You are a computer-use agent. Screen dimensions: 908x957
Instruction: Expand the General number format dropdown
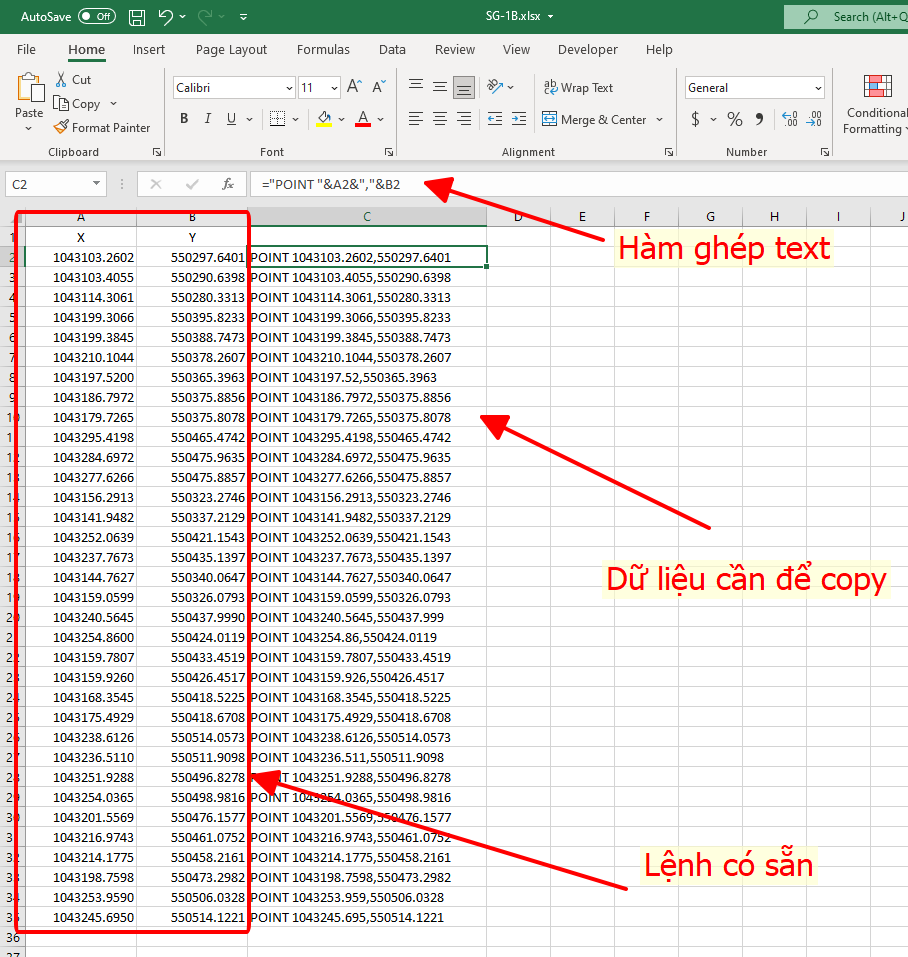pyautogui.click(x=818, y=88)
